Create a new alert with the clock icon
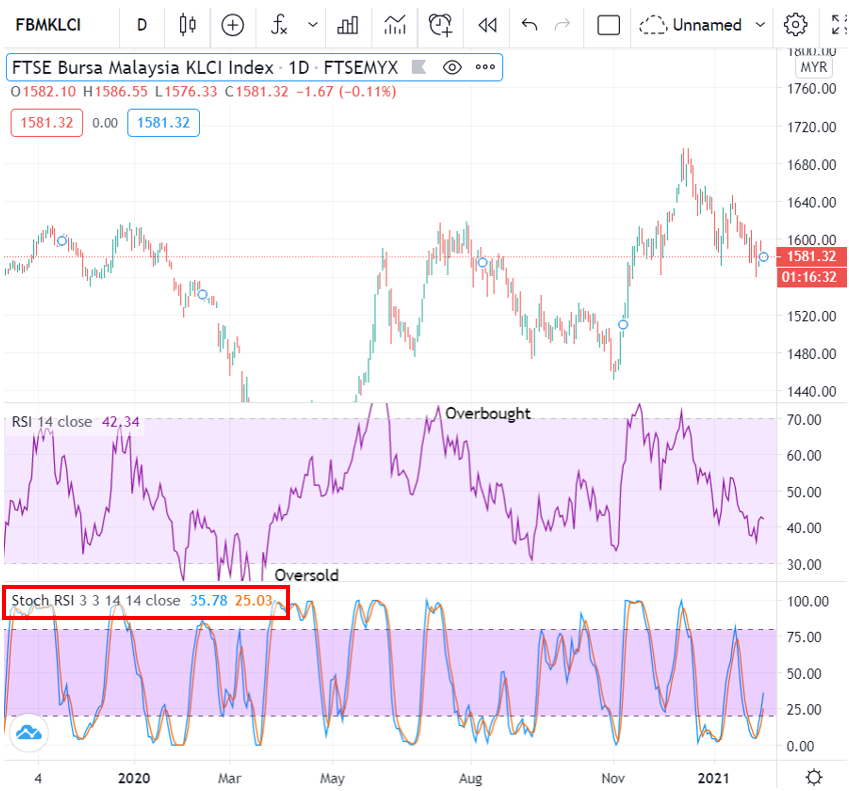The image size is (849, 791). click(x=440, y=25)
